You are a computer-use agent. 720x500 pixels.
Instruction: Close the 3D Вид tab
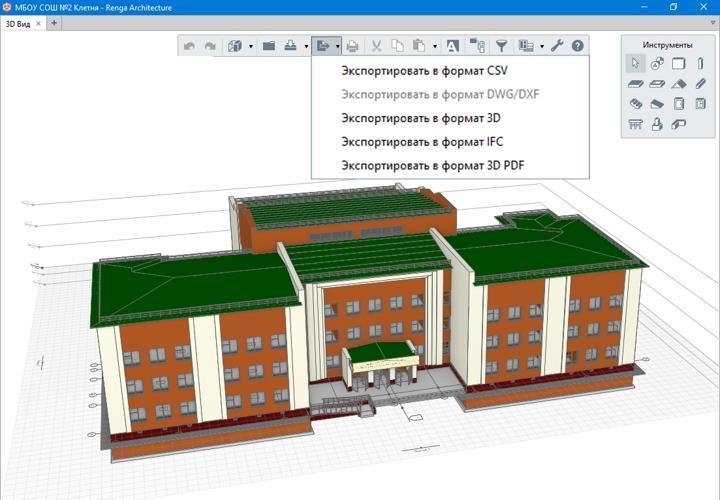39,23
